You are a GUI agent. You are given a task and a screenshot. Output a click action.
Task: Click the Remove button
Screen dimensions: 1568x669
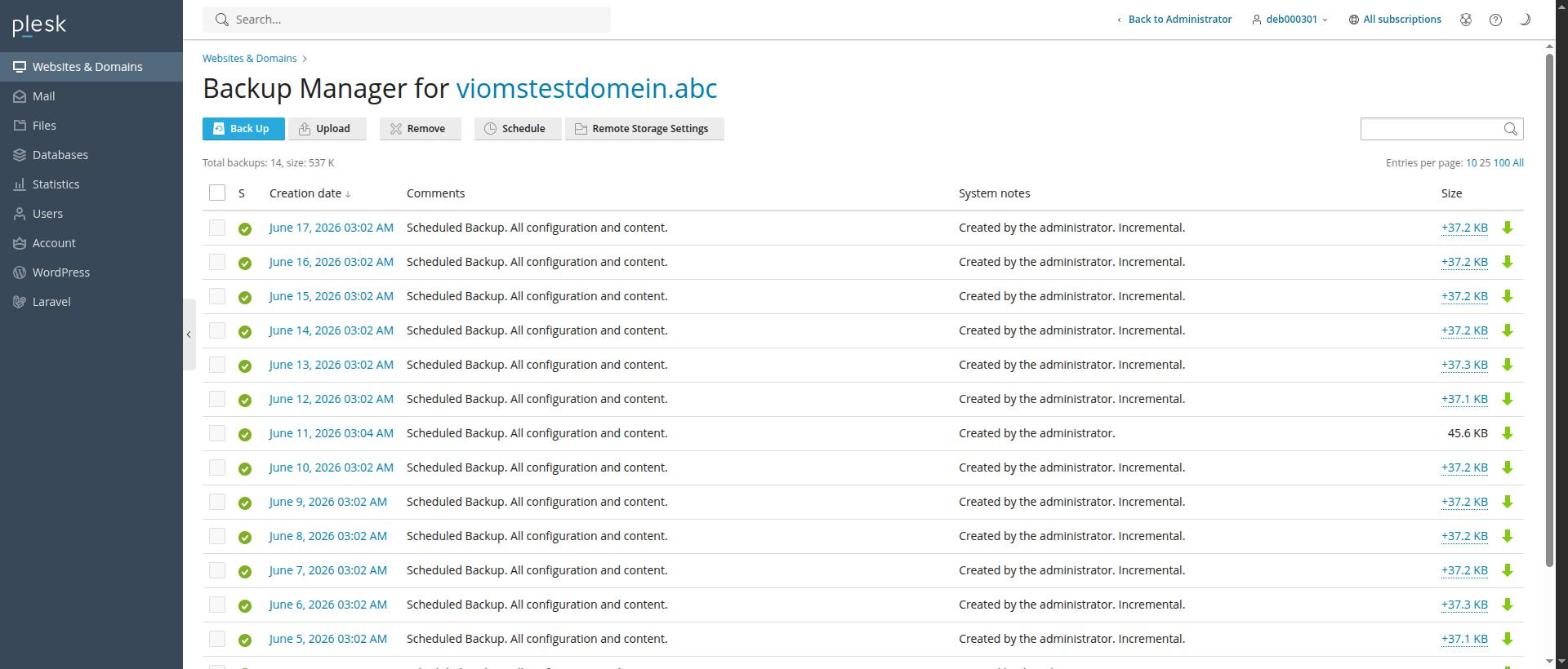click(x=420, y=128)
